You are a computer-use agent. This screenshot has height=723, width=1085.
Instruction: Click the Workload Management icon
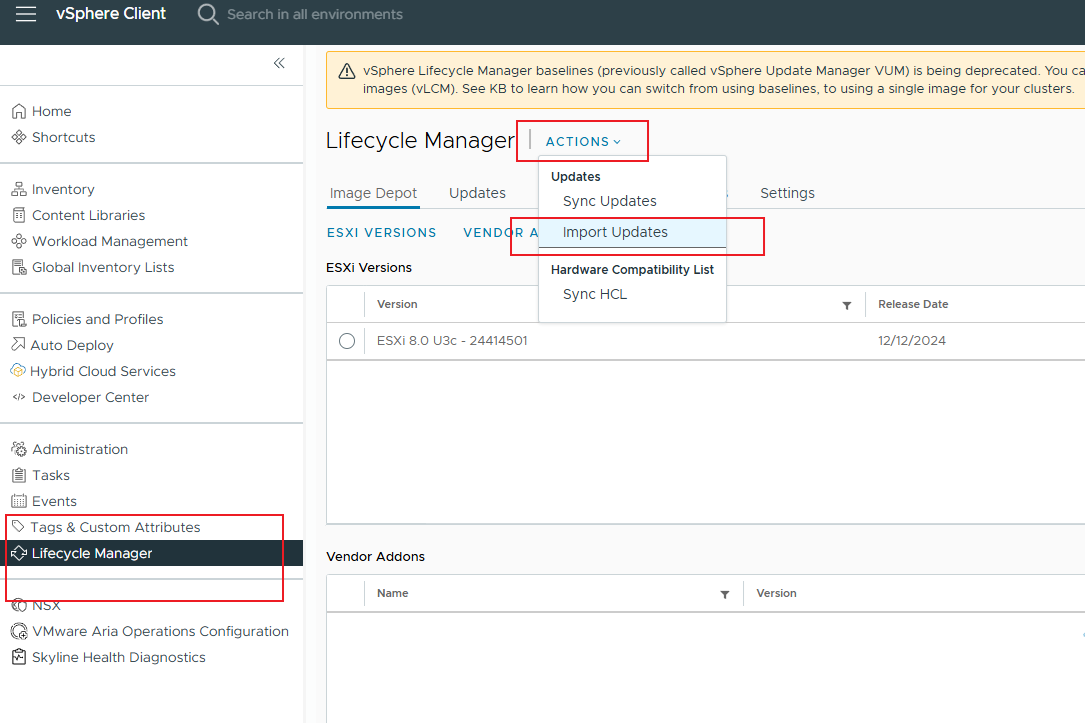(18, 242)
